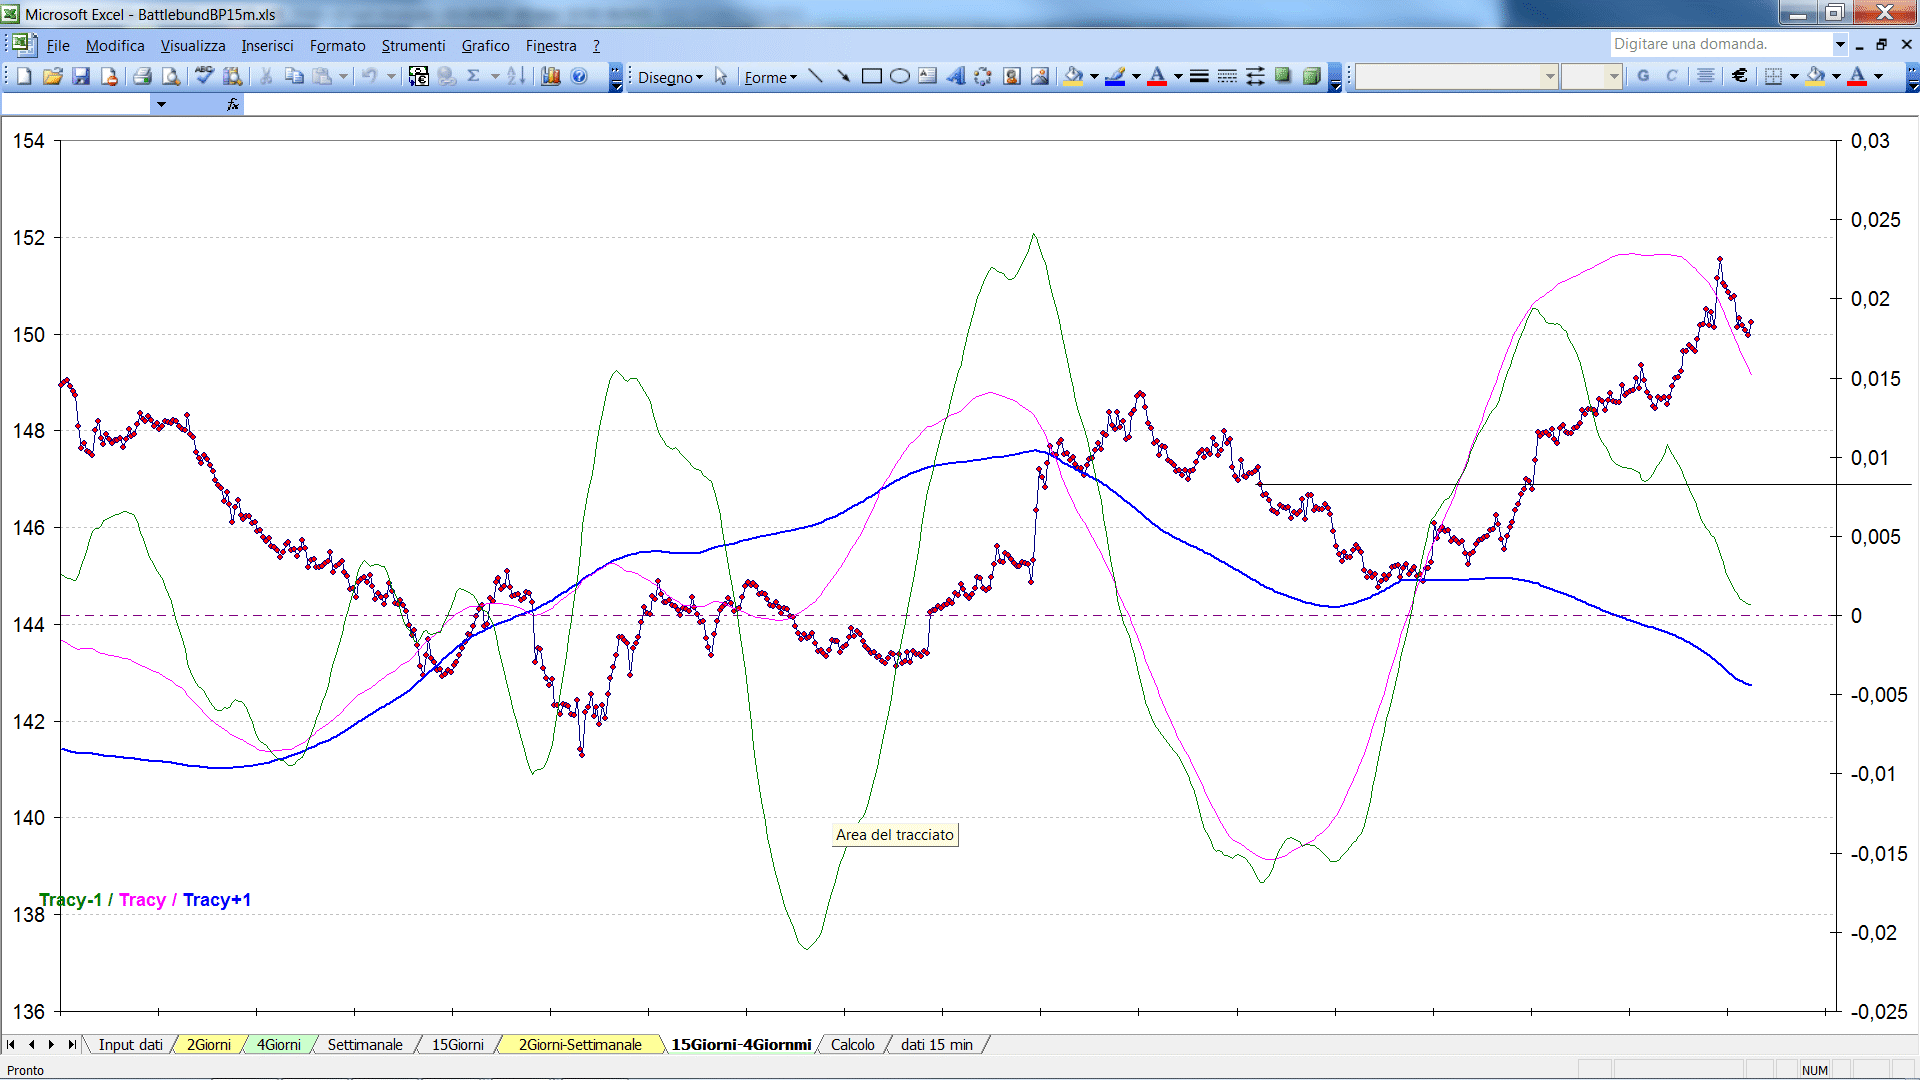The height and width of the screenshot is (1080, 1920).
Task: Click the Digitare una domanda help field
Action: tap(1720, 44)
